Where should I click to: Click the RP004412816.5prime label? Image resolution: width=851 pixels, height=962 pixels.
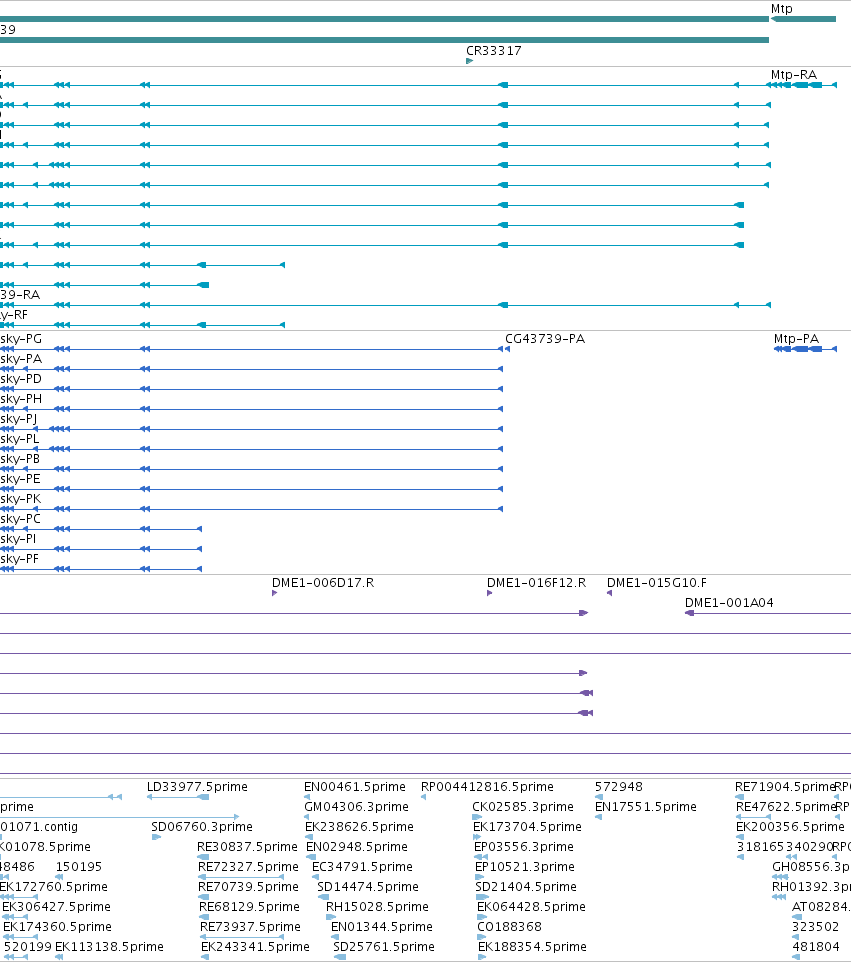487,787
